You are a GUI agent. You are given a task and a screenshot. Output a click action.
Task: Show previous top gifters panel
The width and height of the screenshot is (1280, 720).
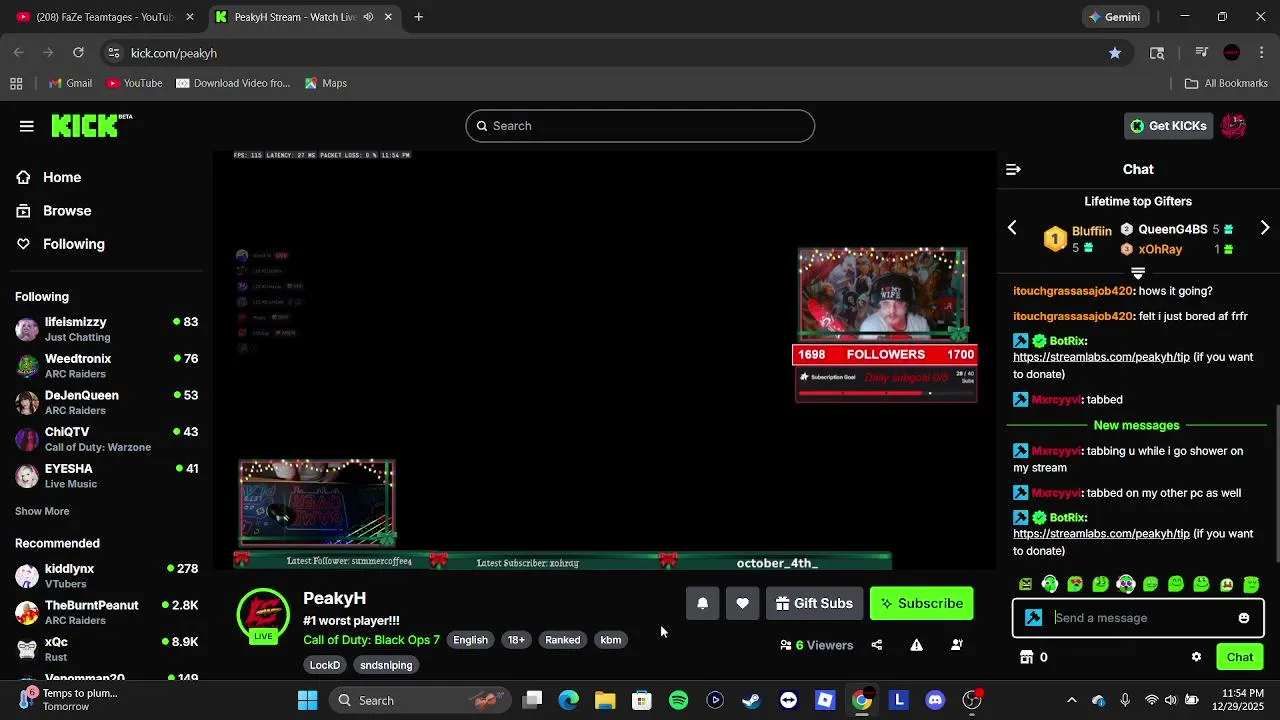(x=1012, y=228)
